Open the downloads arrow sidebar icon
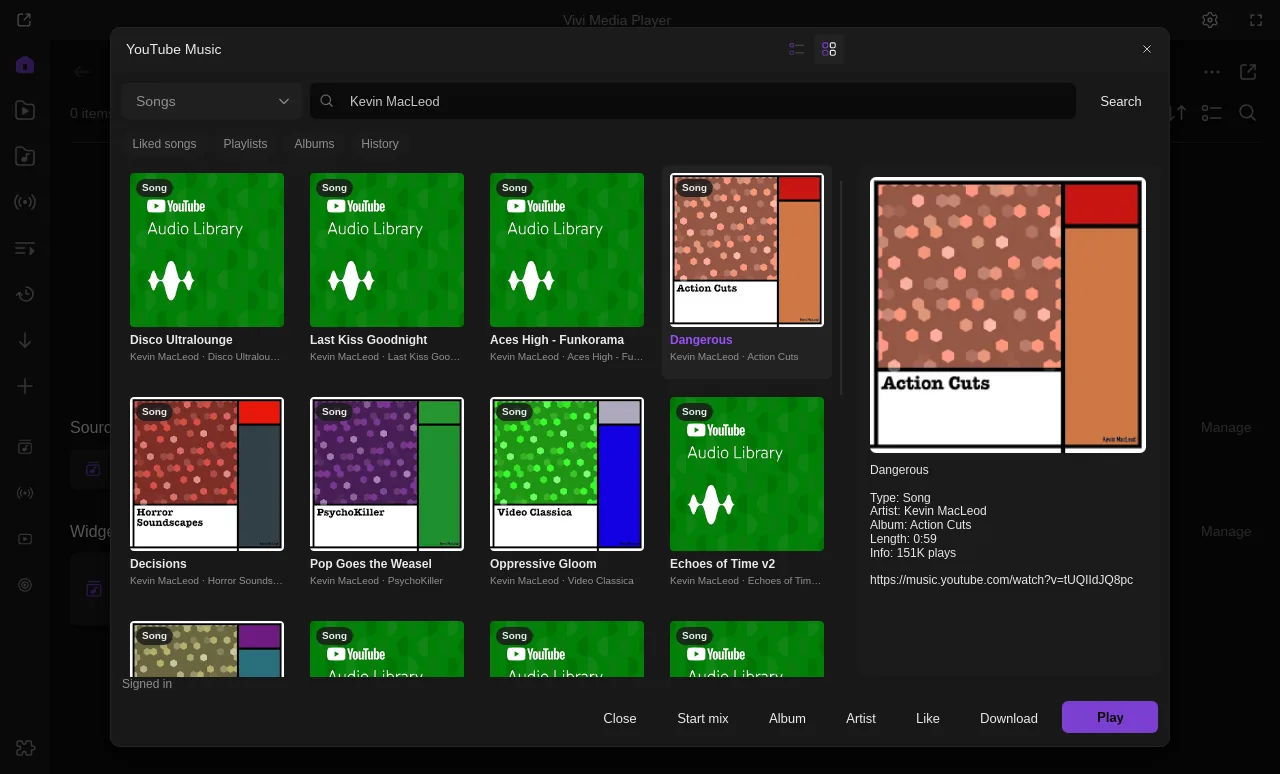Image resolution: width=1280 pixels, height=774 pixels. click(25, 340)
